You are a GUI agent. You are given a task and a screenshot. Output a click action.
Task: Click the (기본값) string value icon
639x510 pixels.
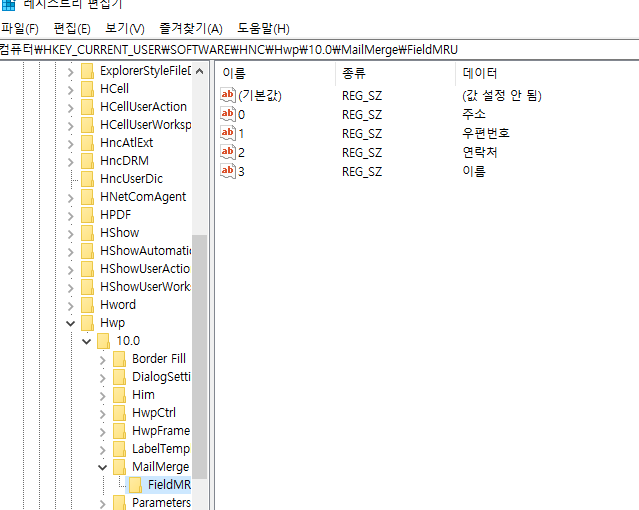click(x=228, y=95)
